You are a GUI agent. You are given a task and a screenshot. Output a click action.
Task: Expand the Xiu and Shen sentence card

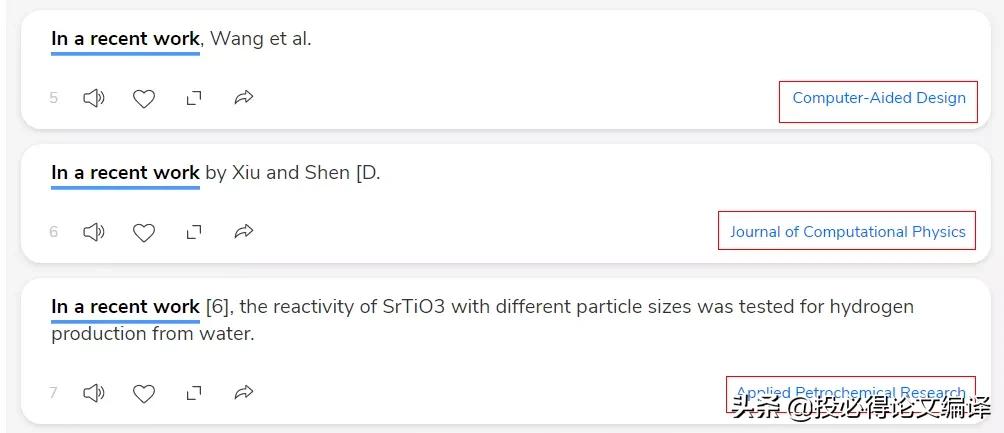tap(194, 232)
